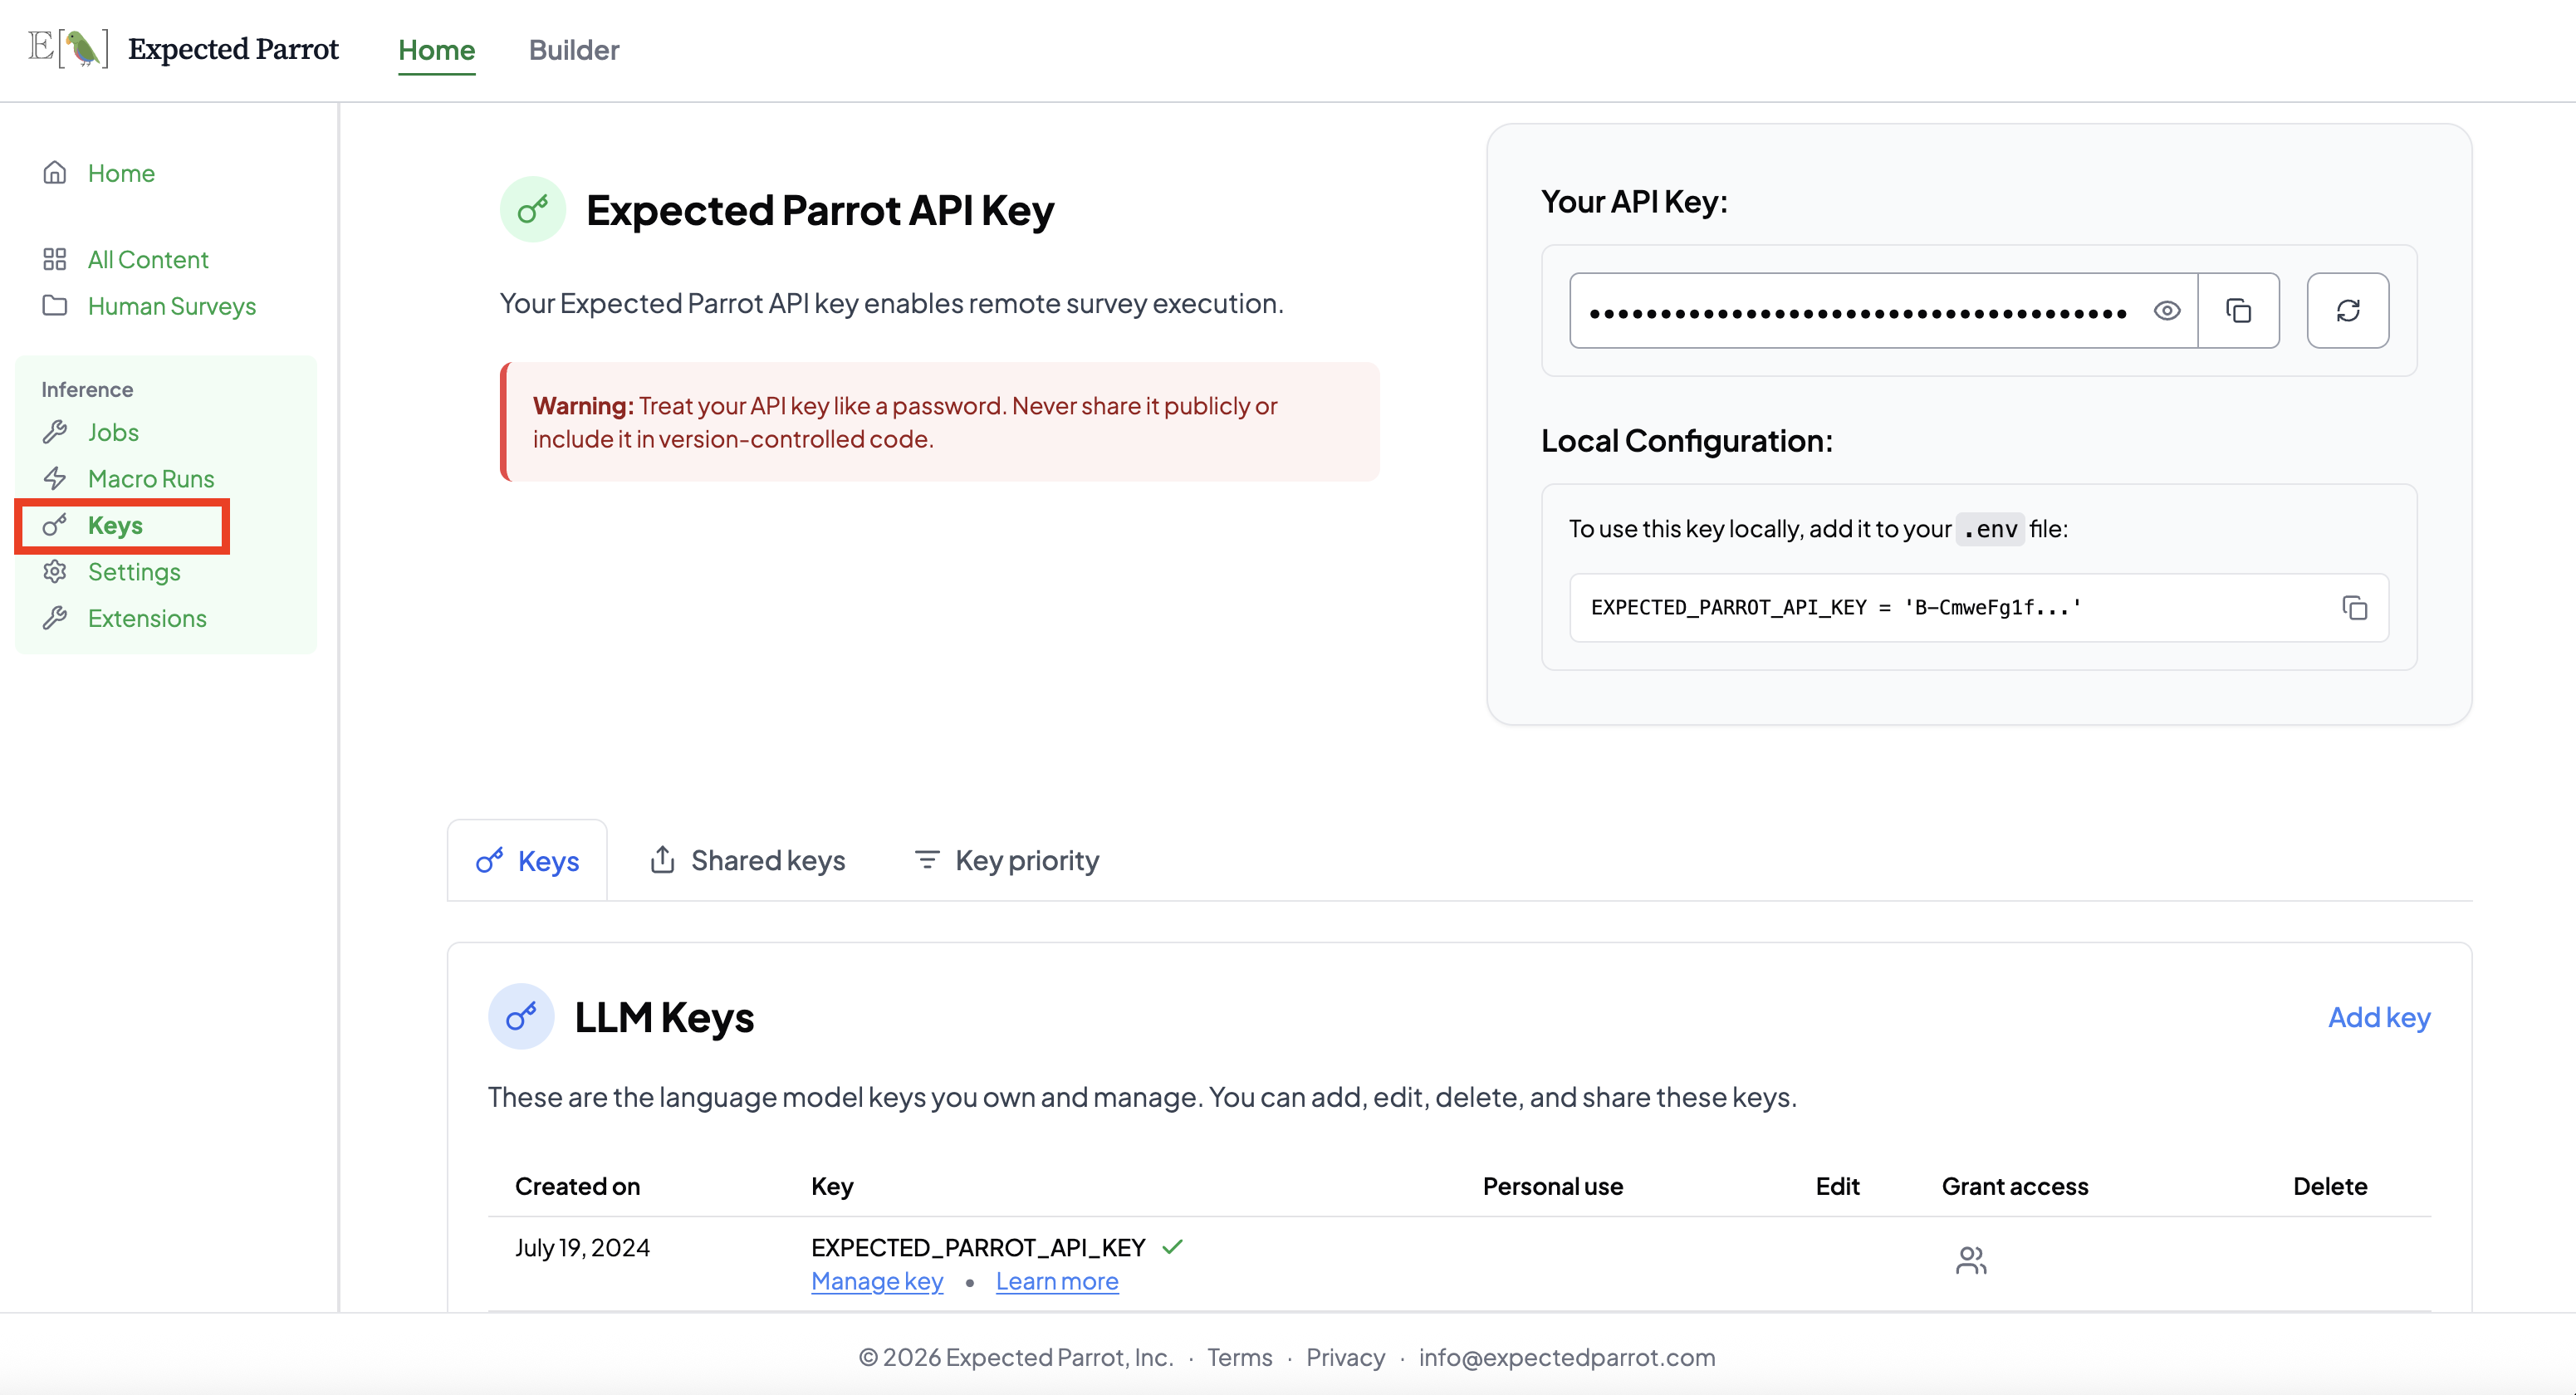Screen dimensions: 2576x1395
Task: Regenerate your Expected Parrot API key
Action: pos(2347,310)
